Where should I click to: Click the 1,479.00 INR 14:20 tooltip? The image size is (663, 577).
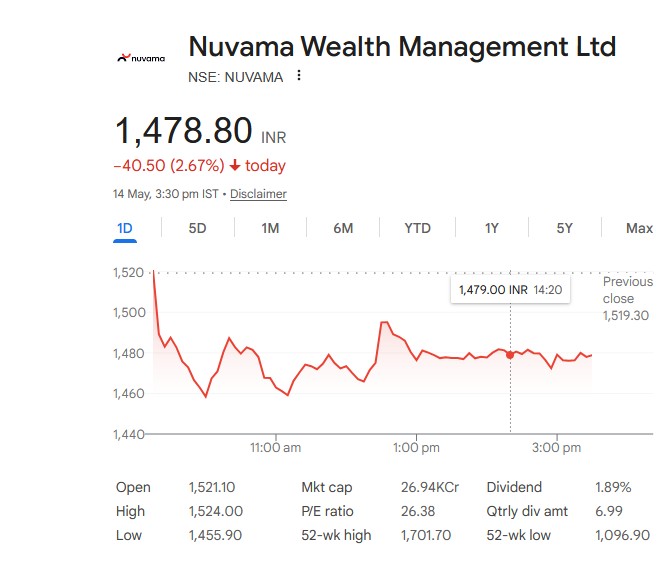pos(510,290)
